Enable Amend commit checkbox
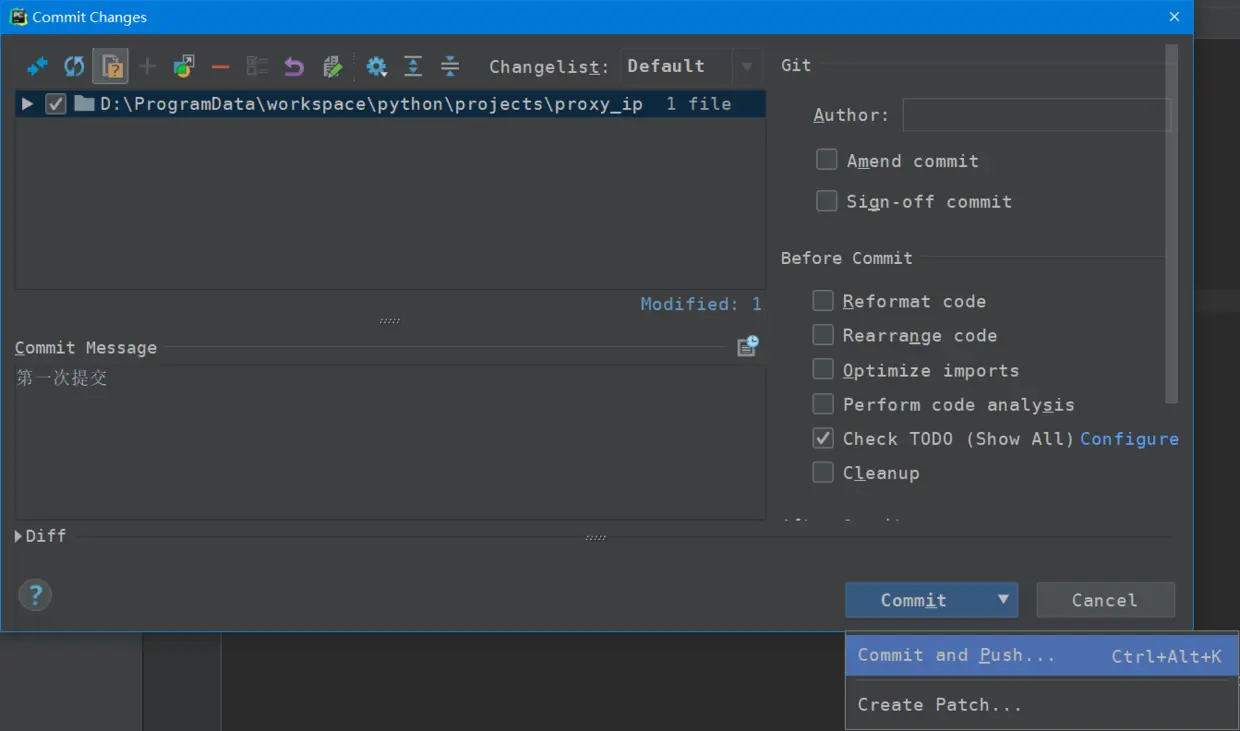The image size is (1240, 731). tap(826, 160)
